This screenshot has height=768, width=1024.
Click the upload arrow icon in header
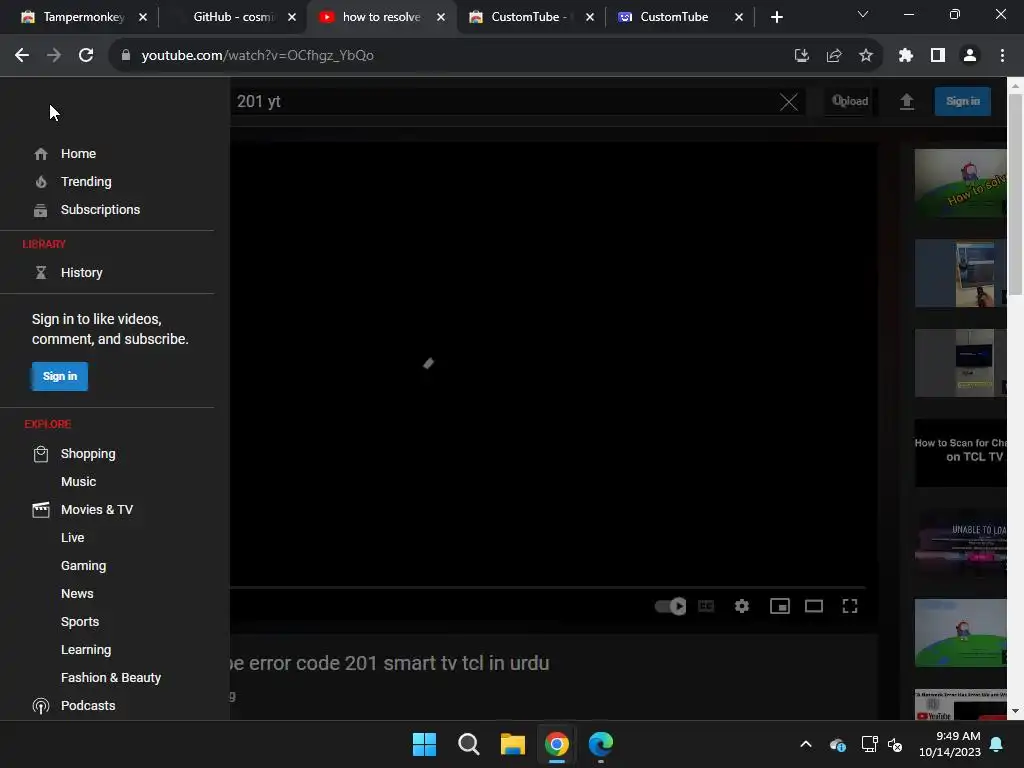pos(906,101)
